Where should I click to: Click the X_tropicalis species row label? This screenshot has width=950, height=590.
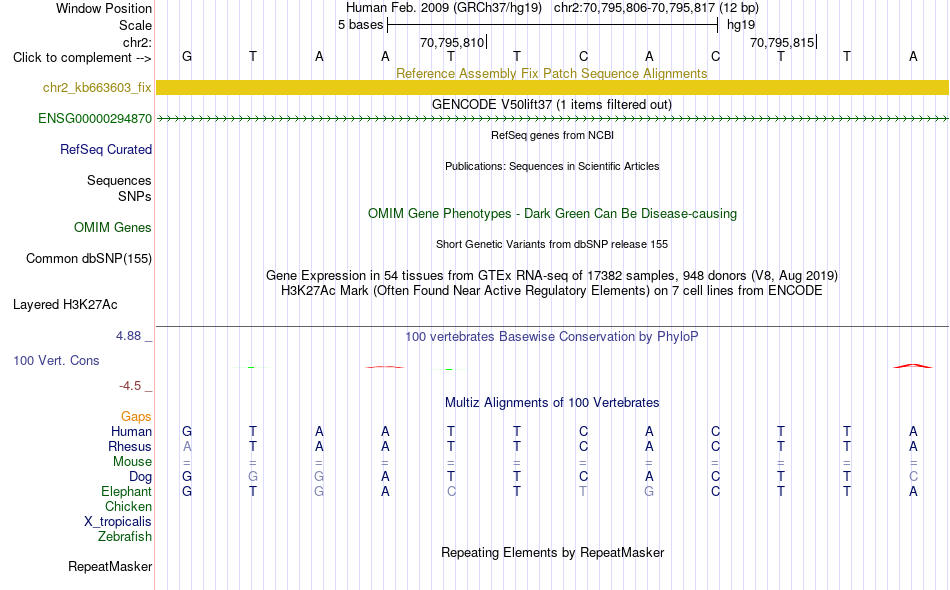118,522
